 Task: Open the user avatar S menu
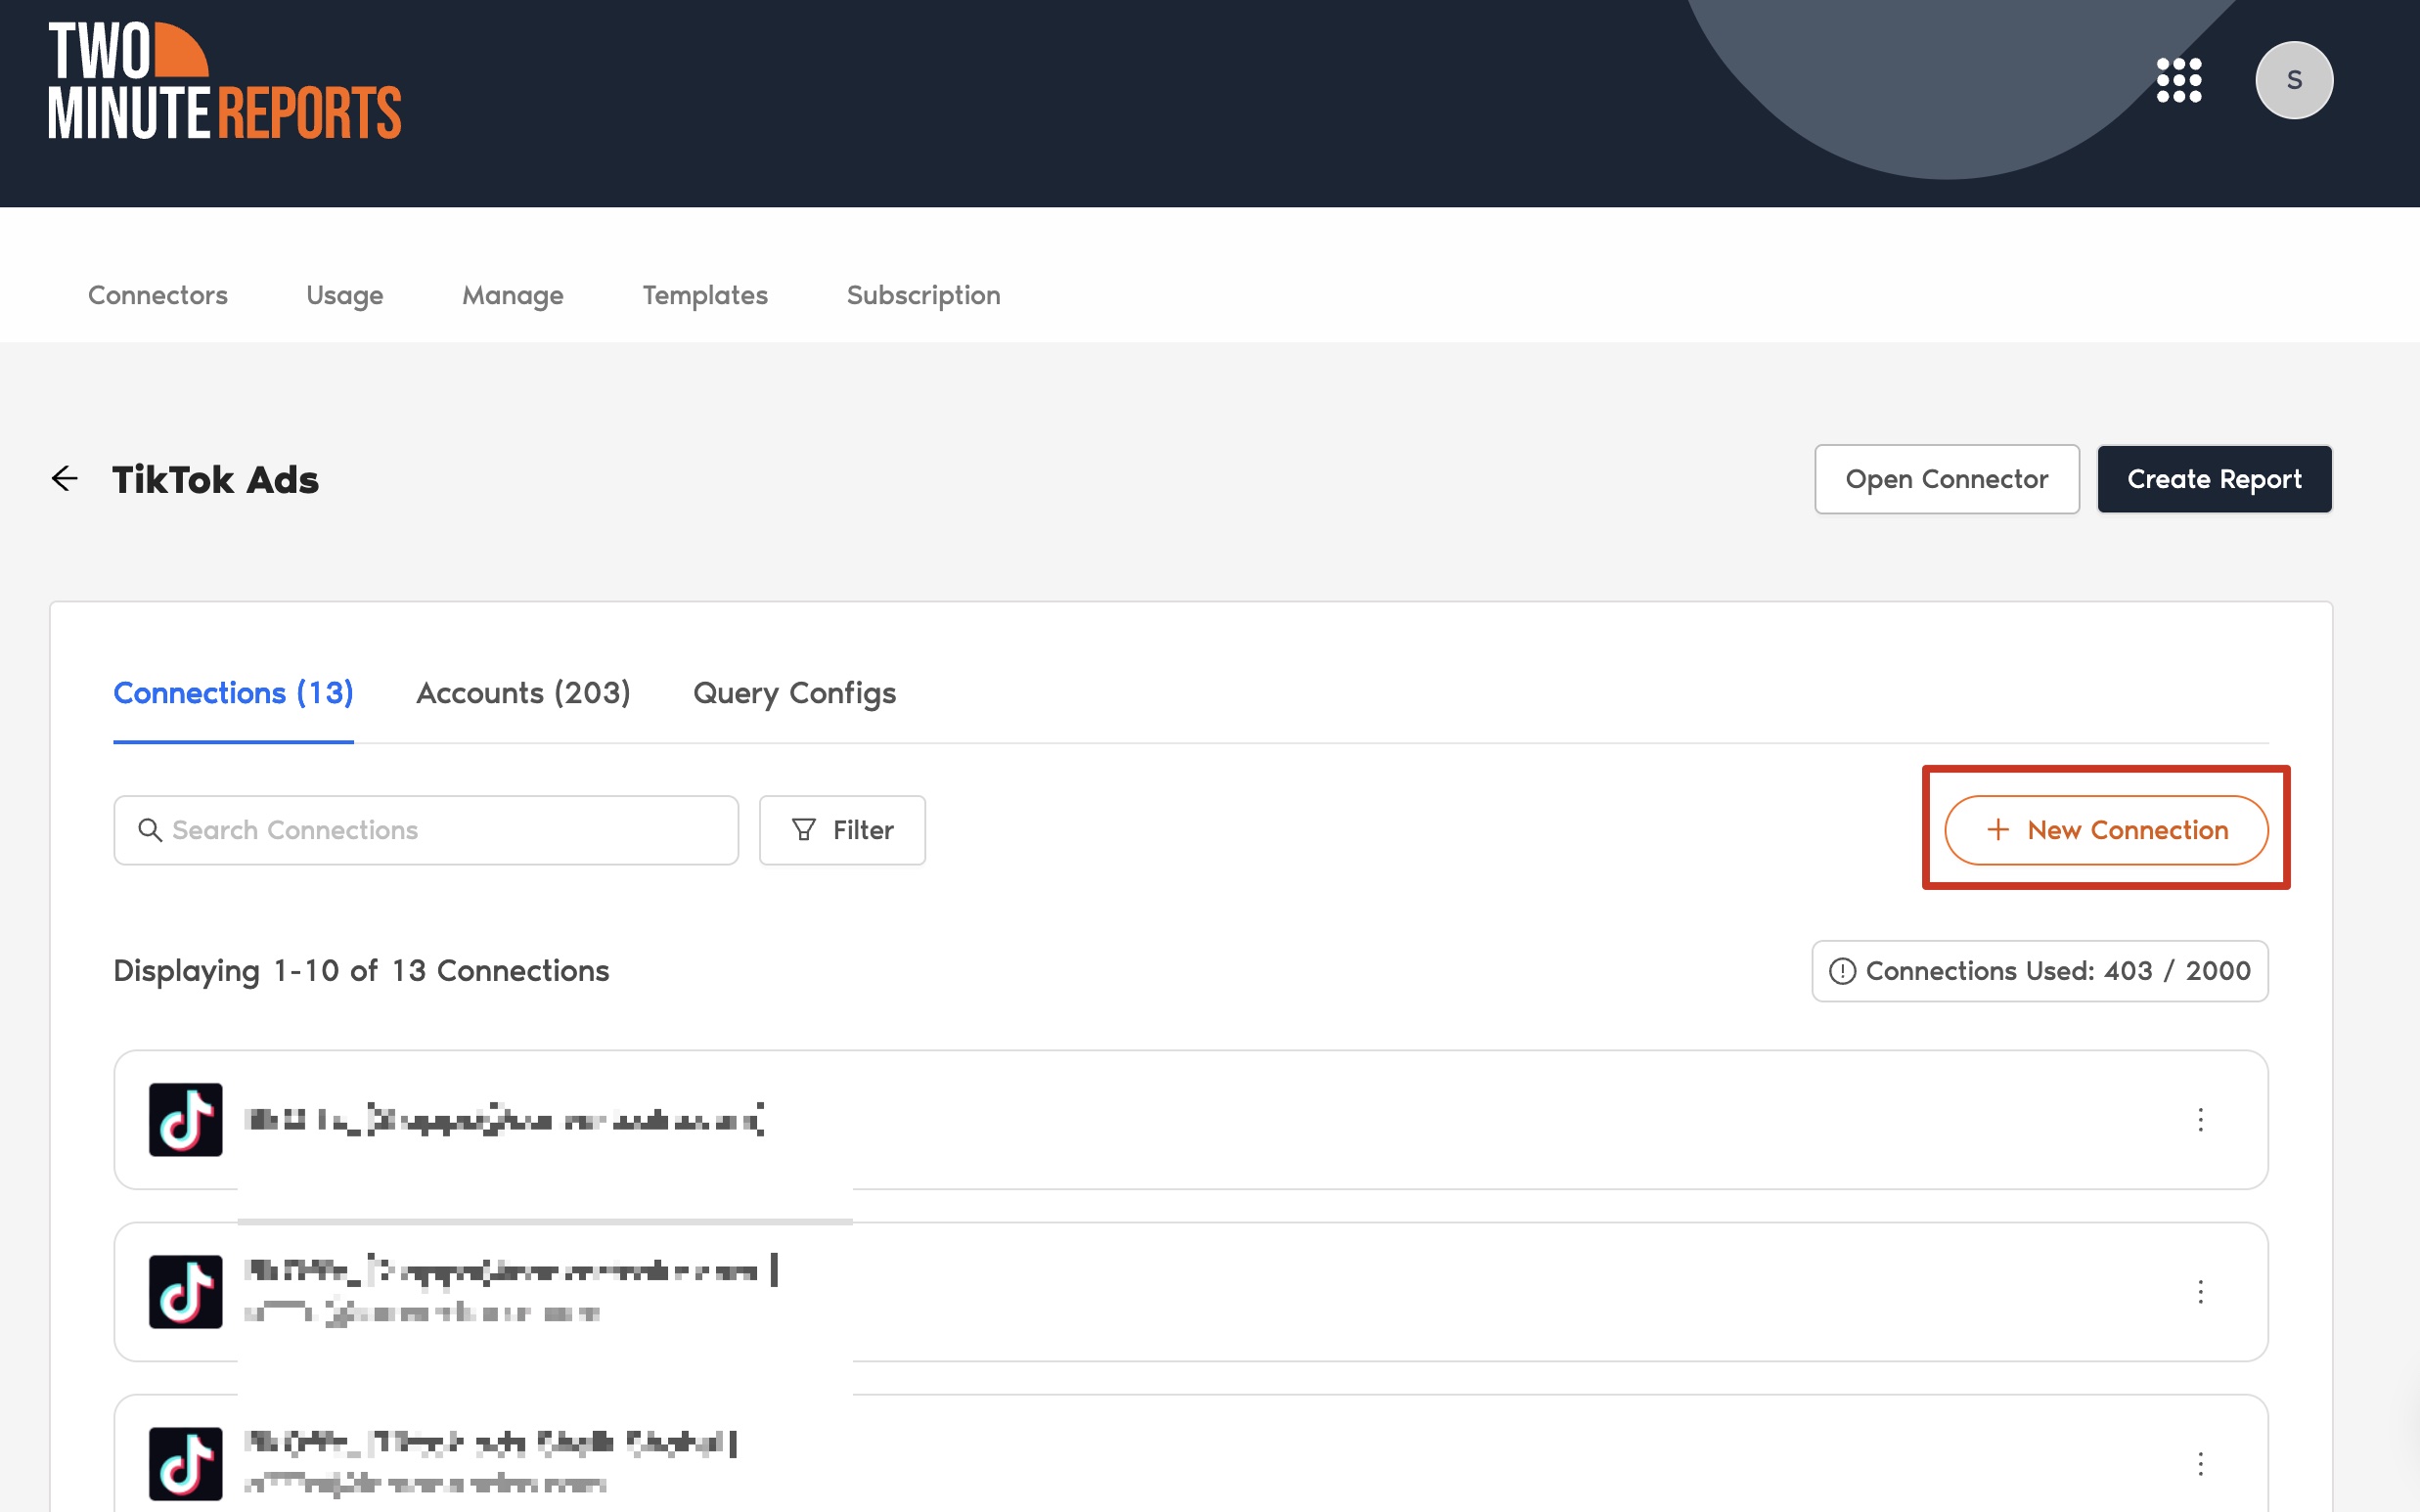point(2294,80)
